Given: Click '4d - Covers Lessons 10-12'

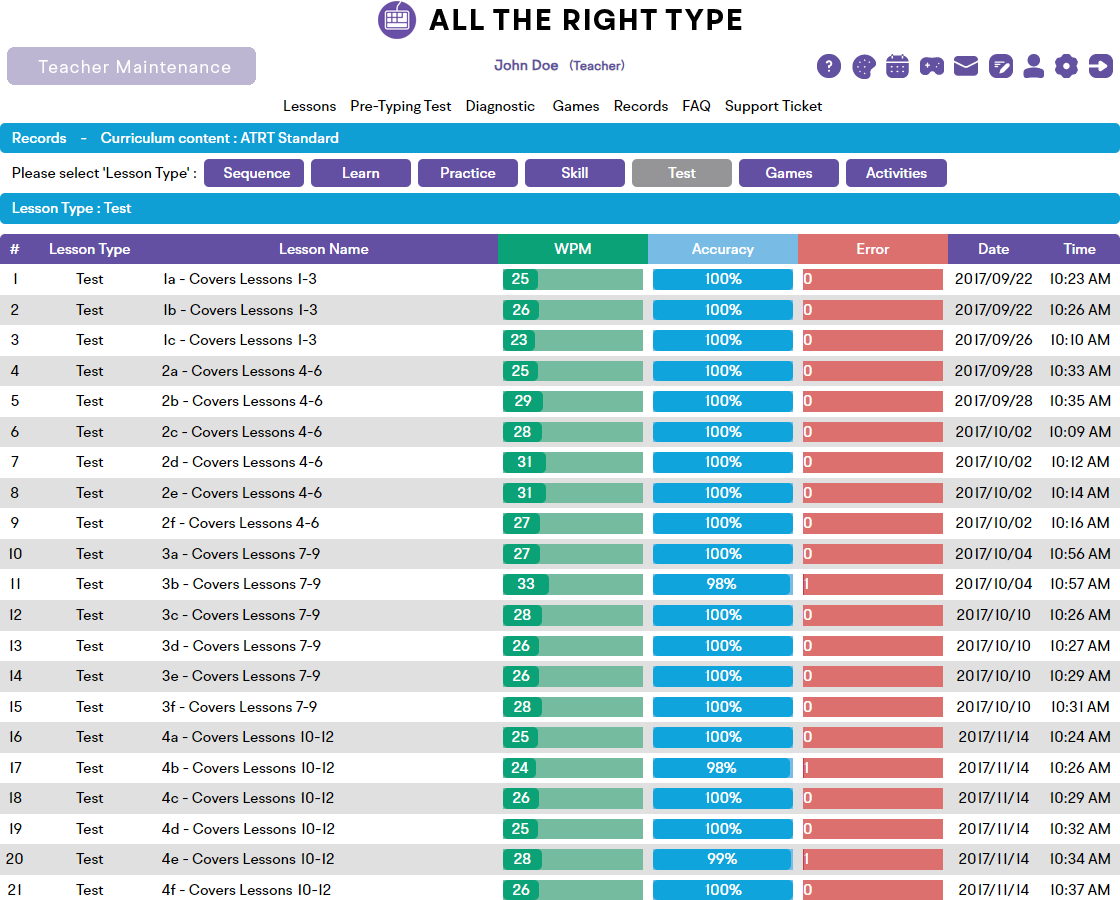Looking at the screenshot, I should pos(248,829).
